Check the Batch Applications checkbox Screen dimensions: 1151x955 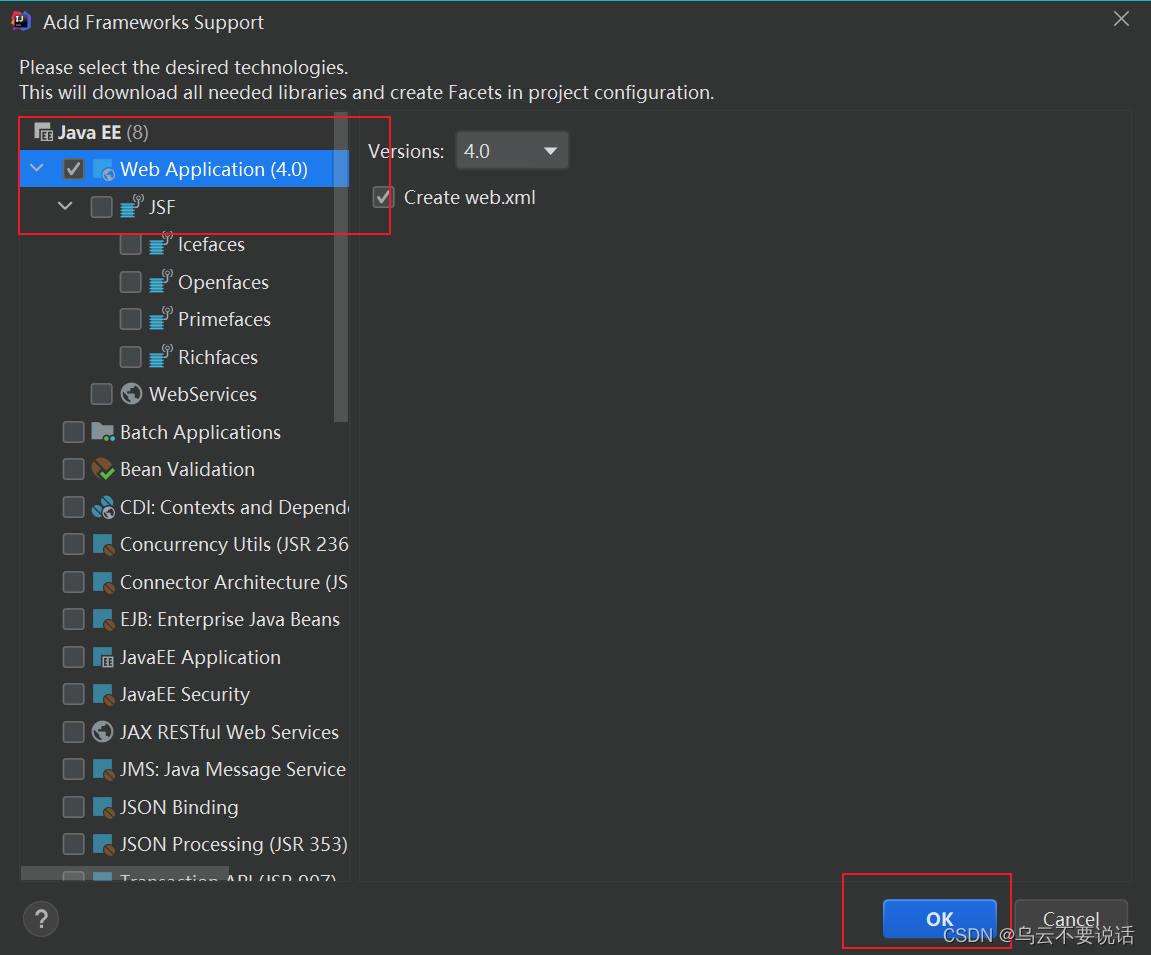(x=73, y=432)
